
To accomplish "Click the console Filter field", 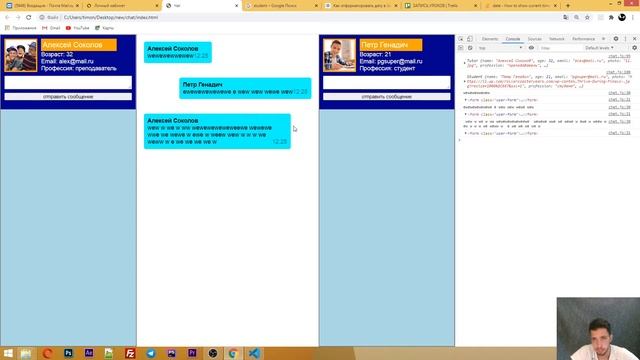I will coord(559,48).
